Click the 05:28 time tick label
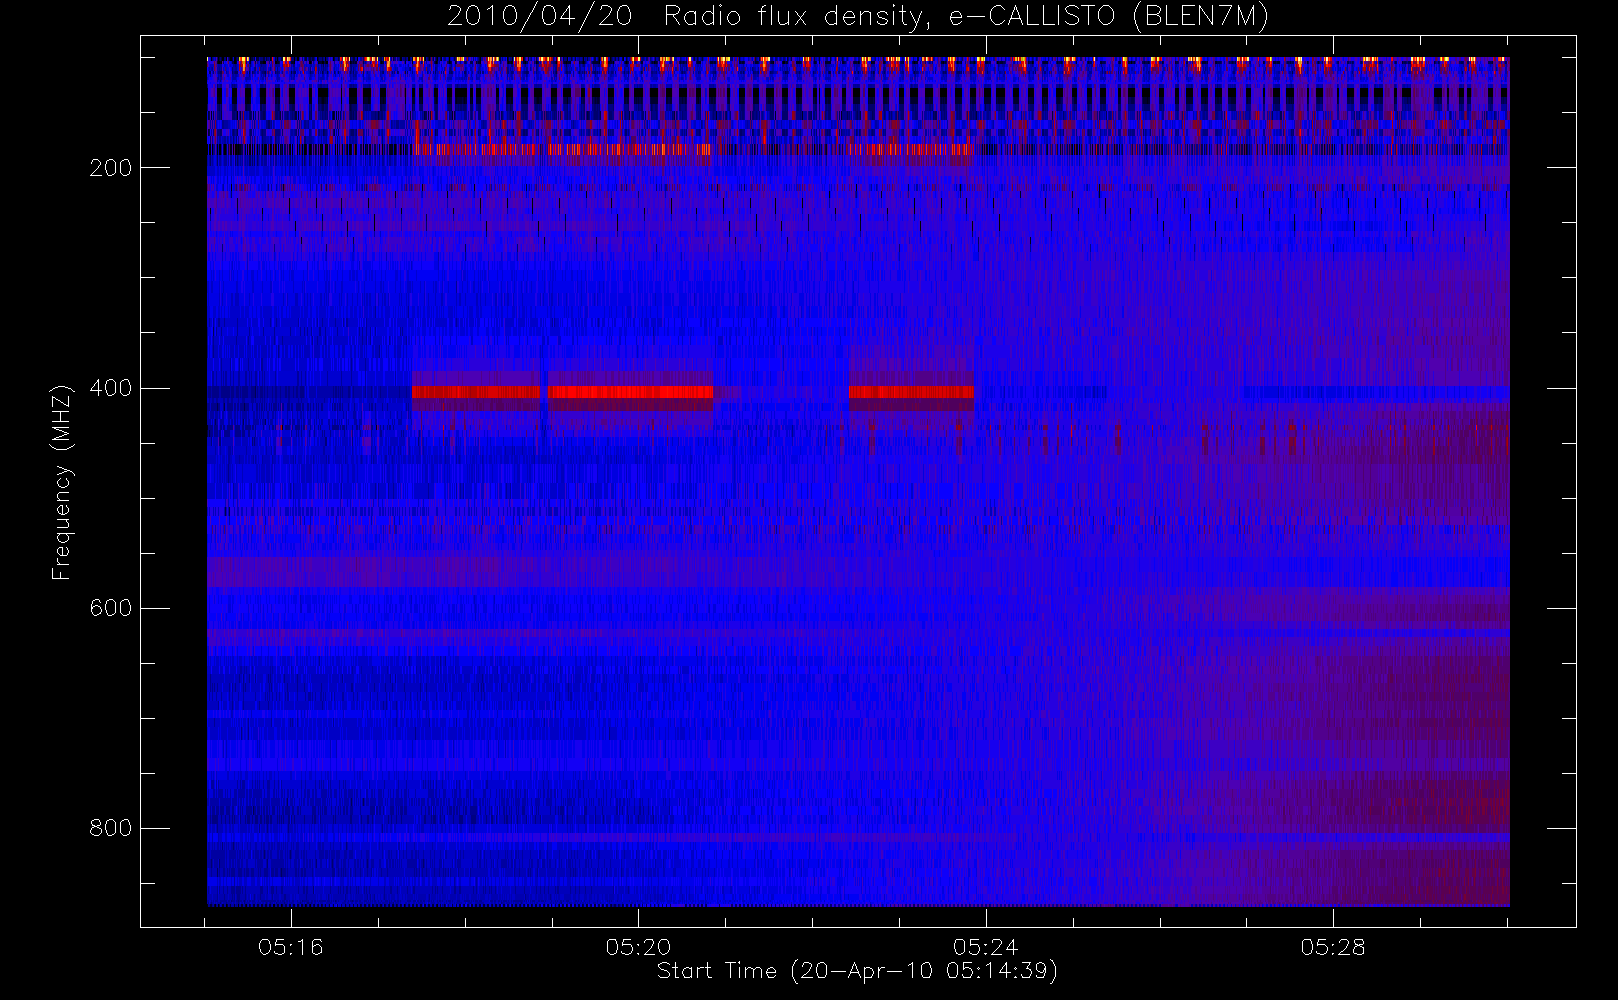Image resolution: width=1618 pixels, height=1000 pixels. tap(1333, 947)
